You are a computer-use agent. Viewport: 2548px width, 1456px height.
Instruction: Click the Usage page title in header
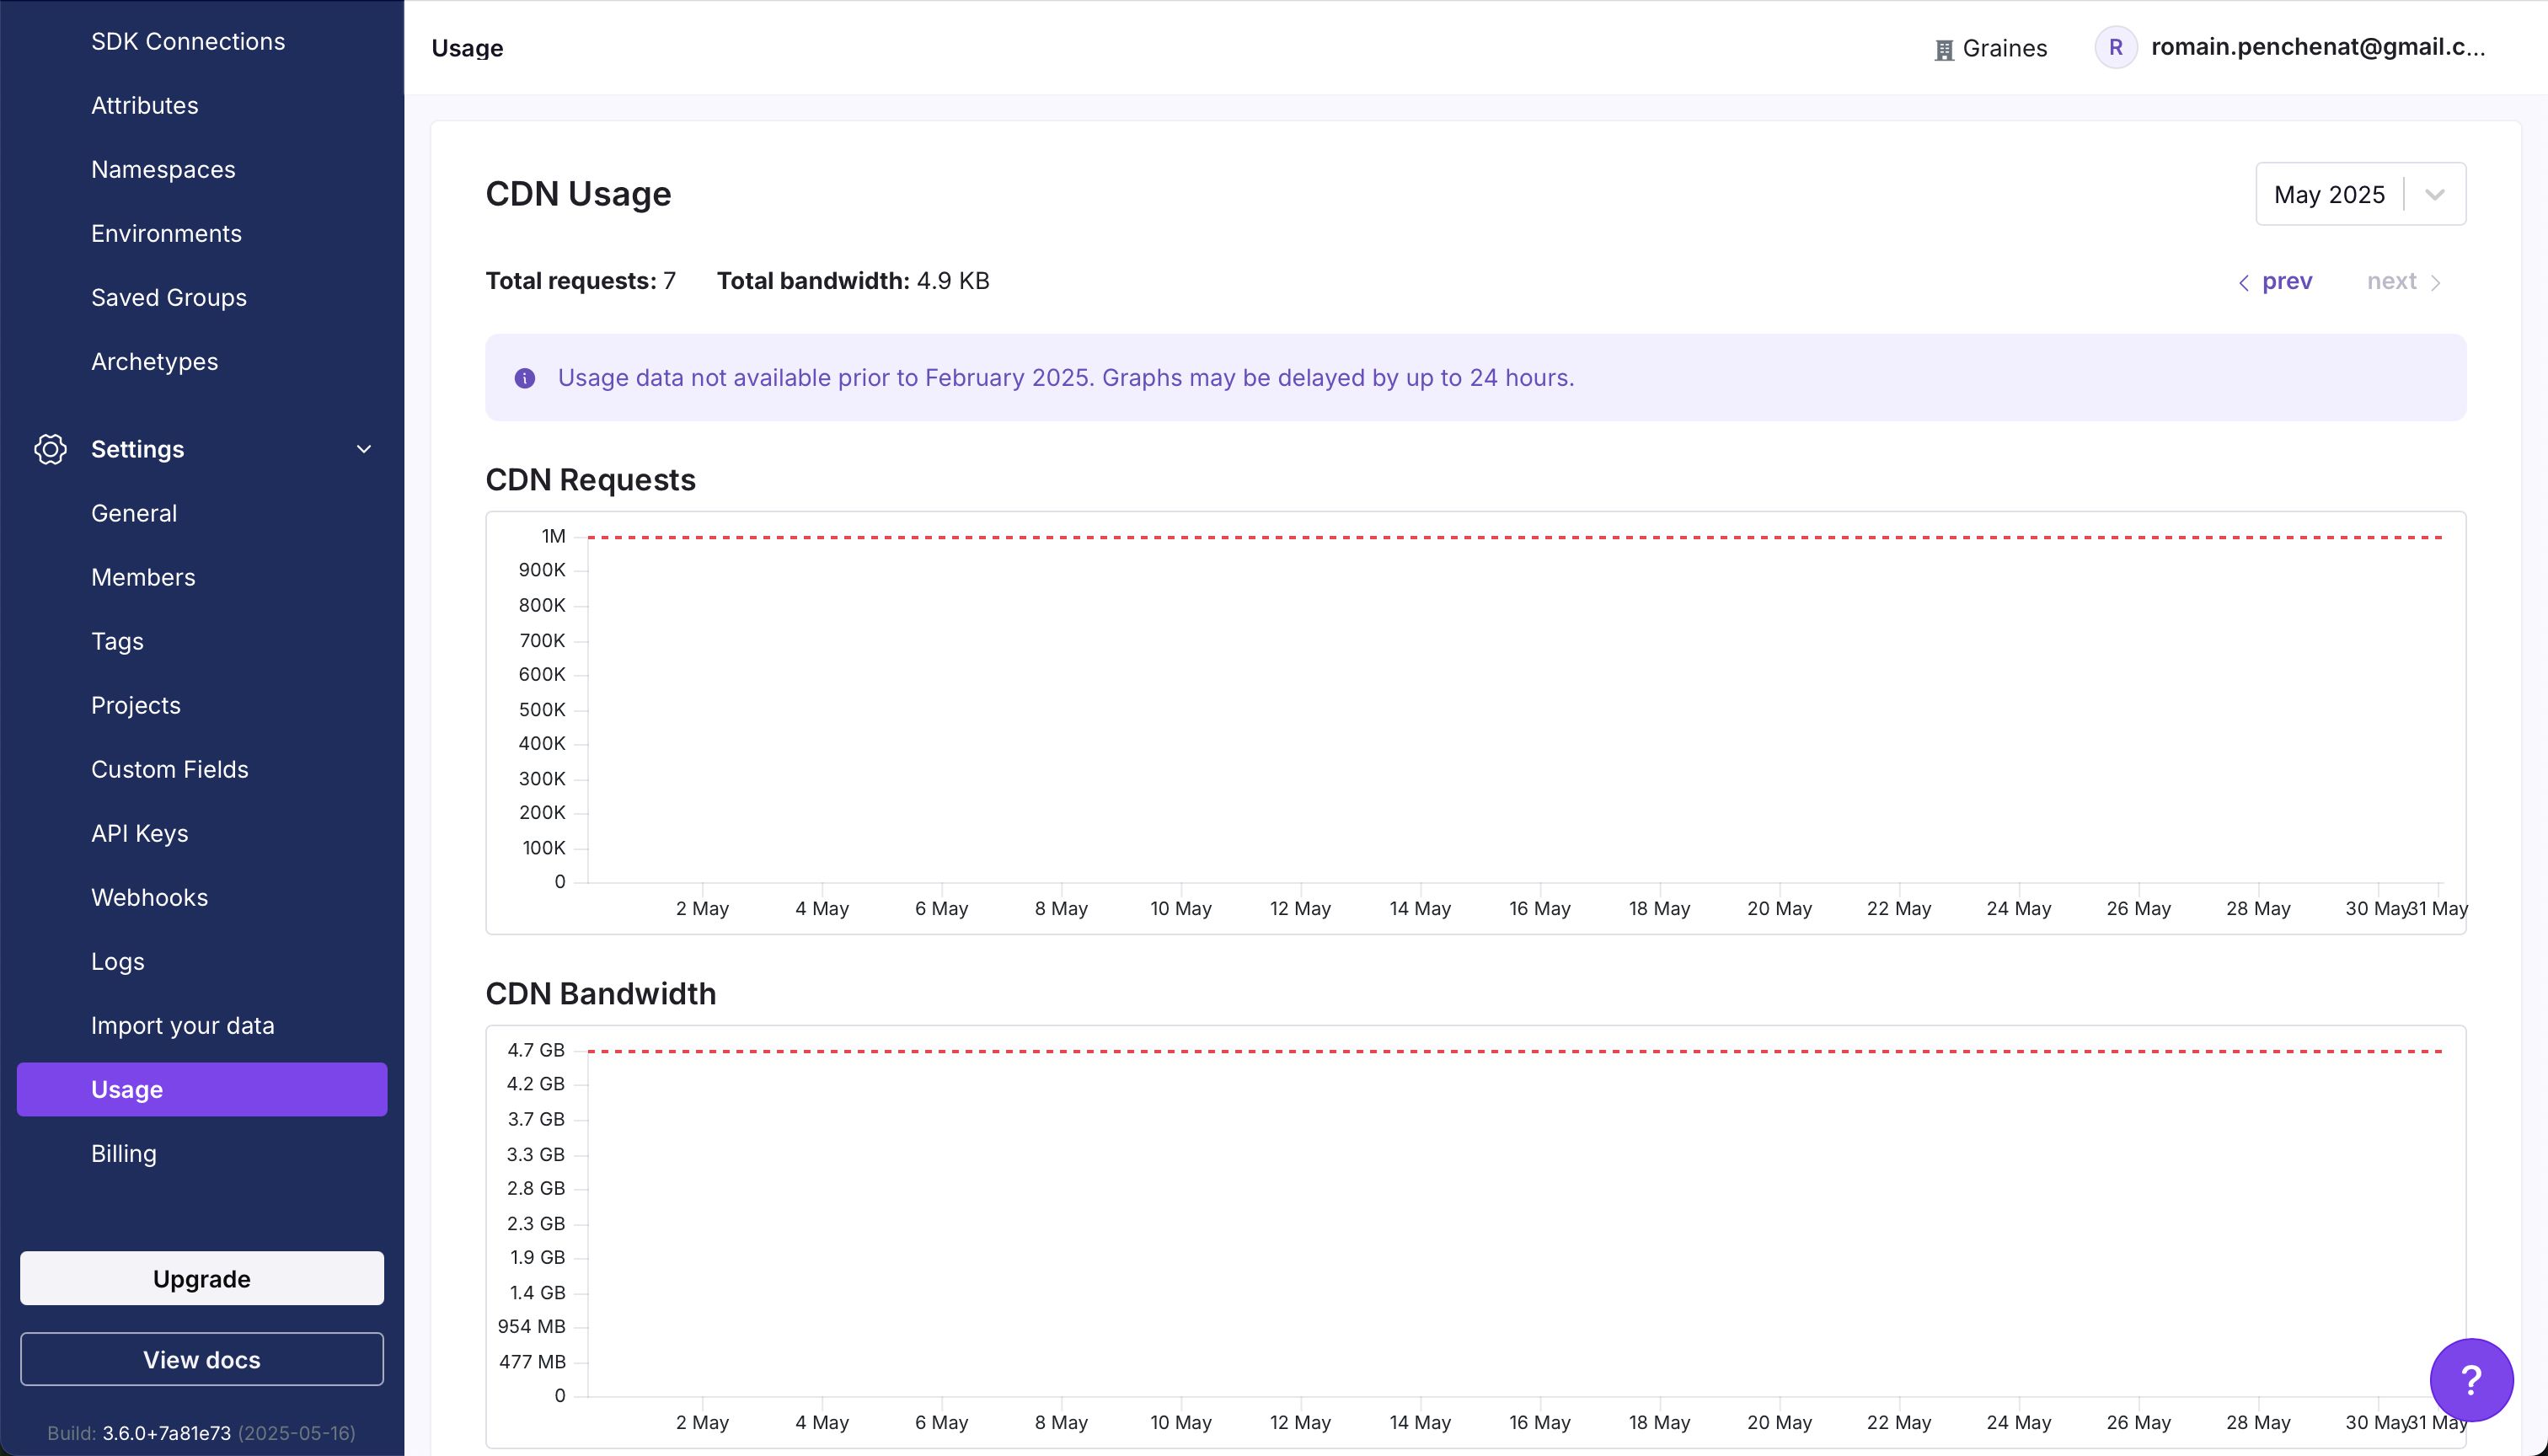tap(467, 48)
